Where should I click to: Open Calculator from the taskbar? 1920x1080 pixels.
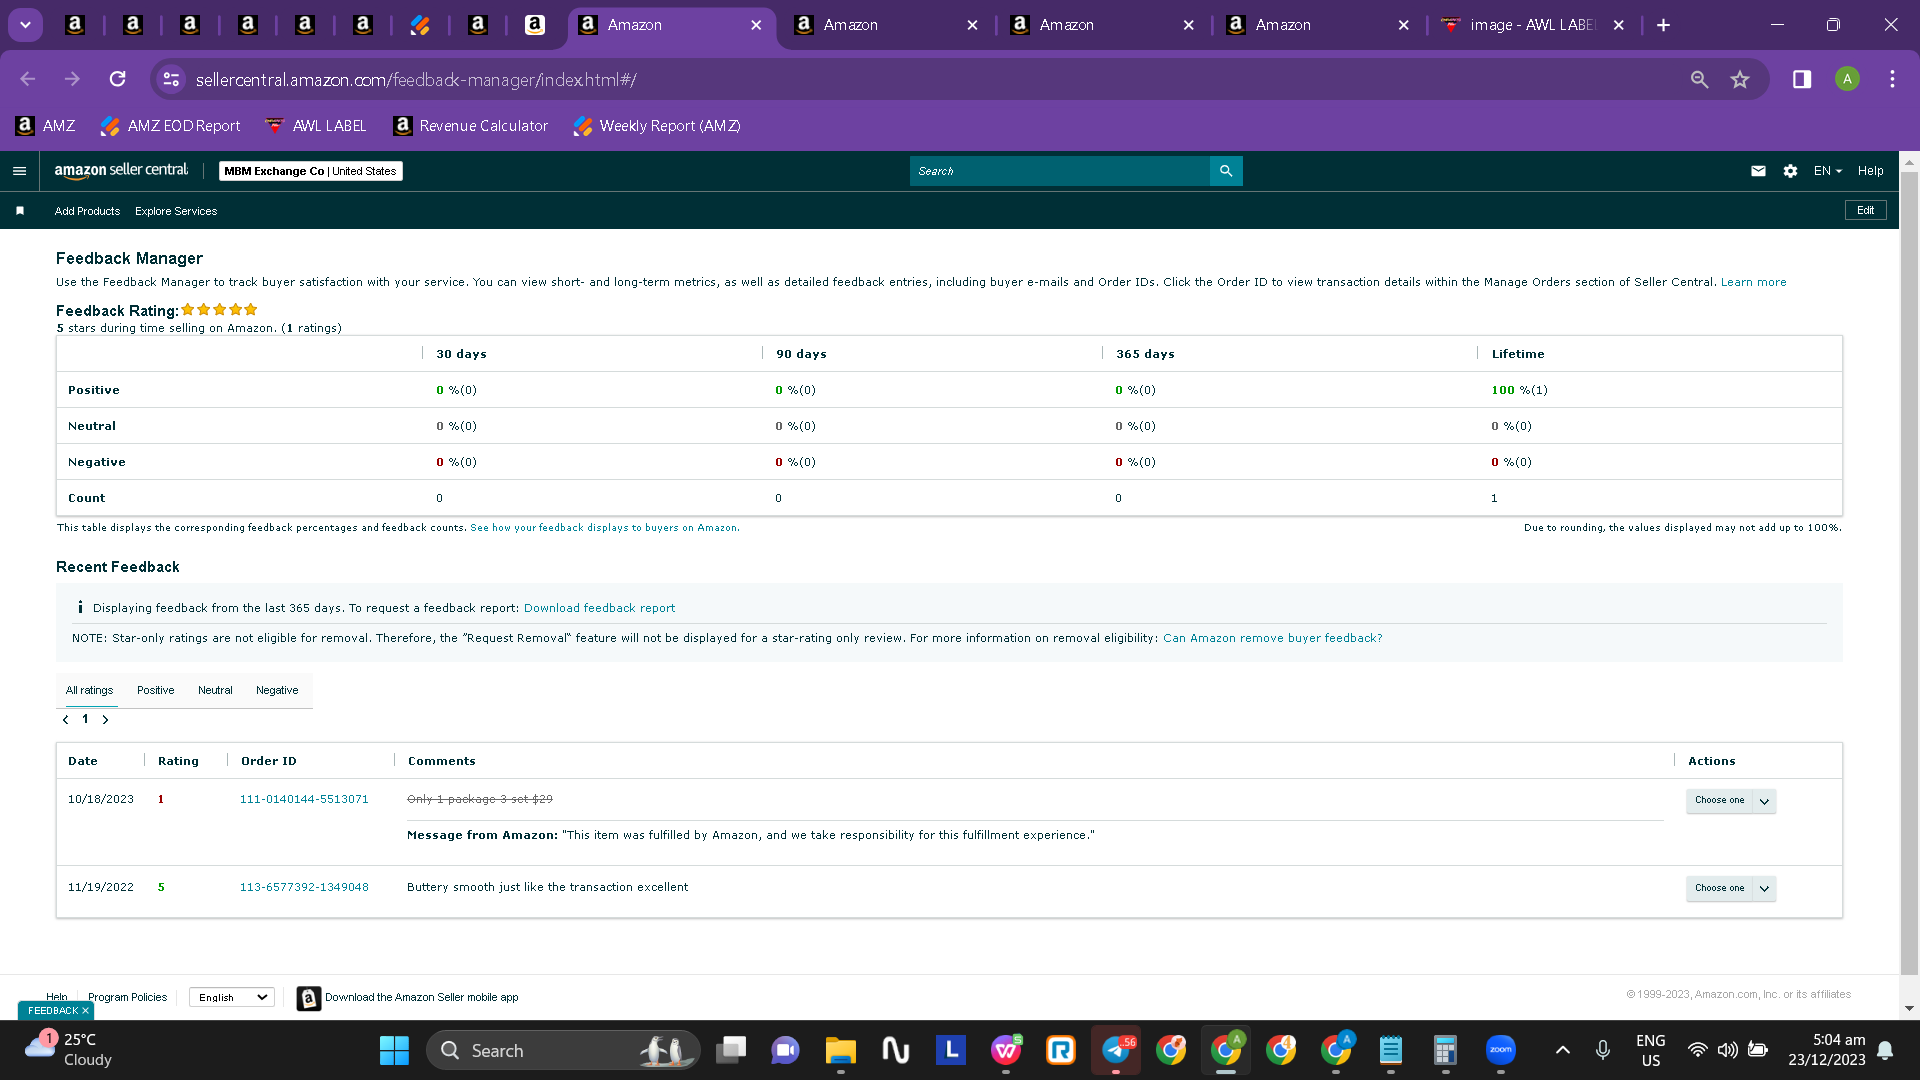click(1445, 1051)
